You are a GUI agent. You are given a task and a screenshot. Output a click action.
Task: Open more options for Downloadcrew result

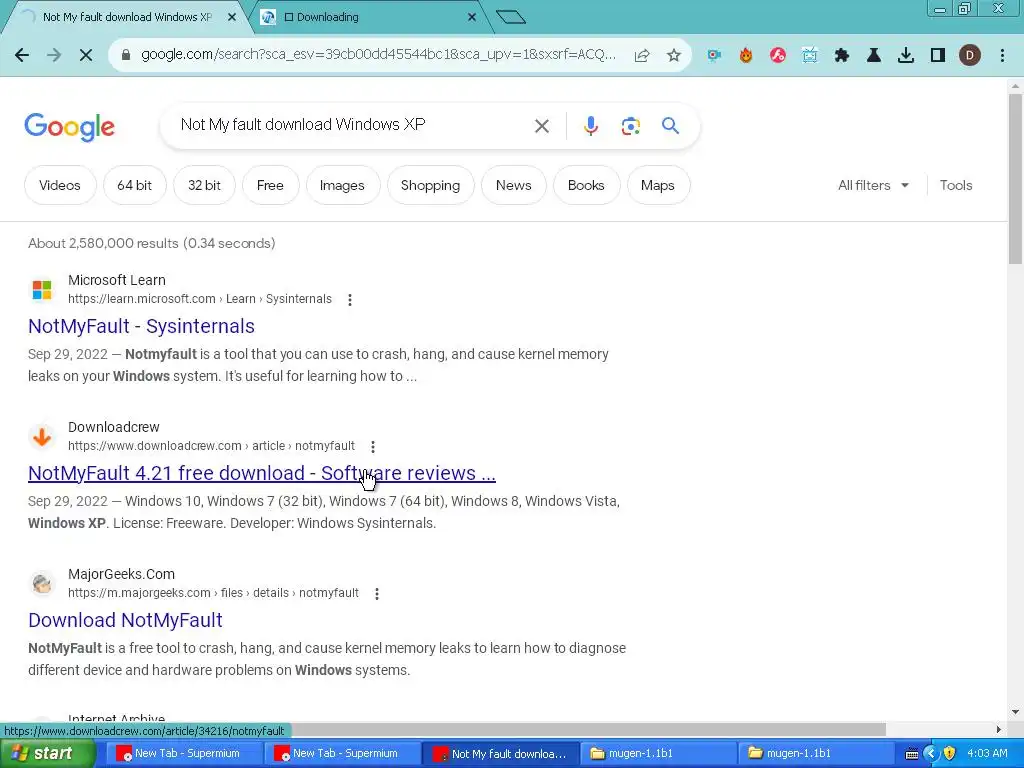(373, 447)
